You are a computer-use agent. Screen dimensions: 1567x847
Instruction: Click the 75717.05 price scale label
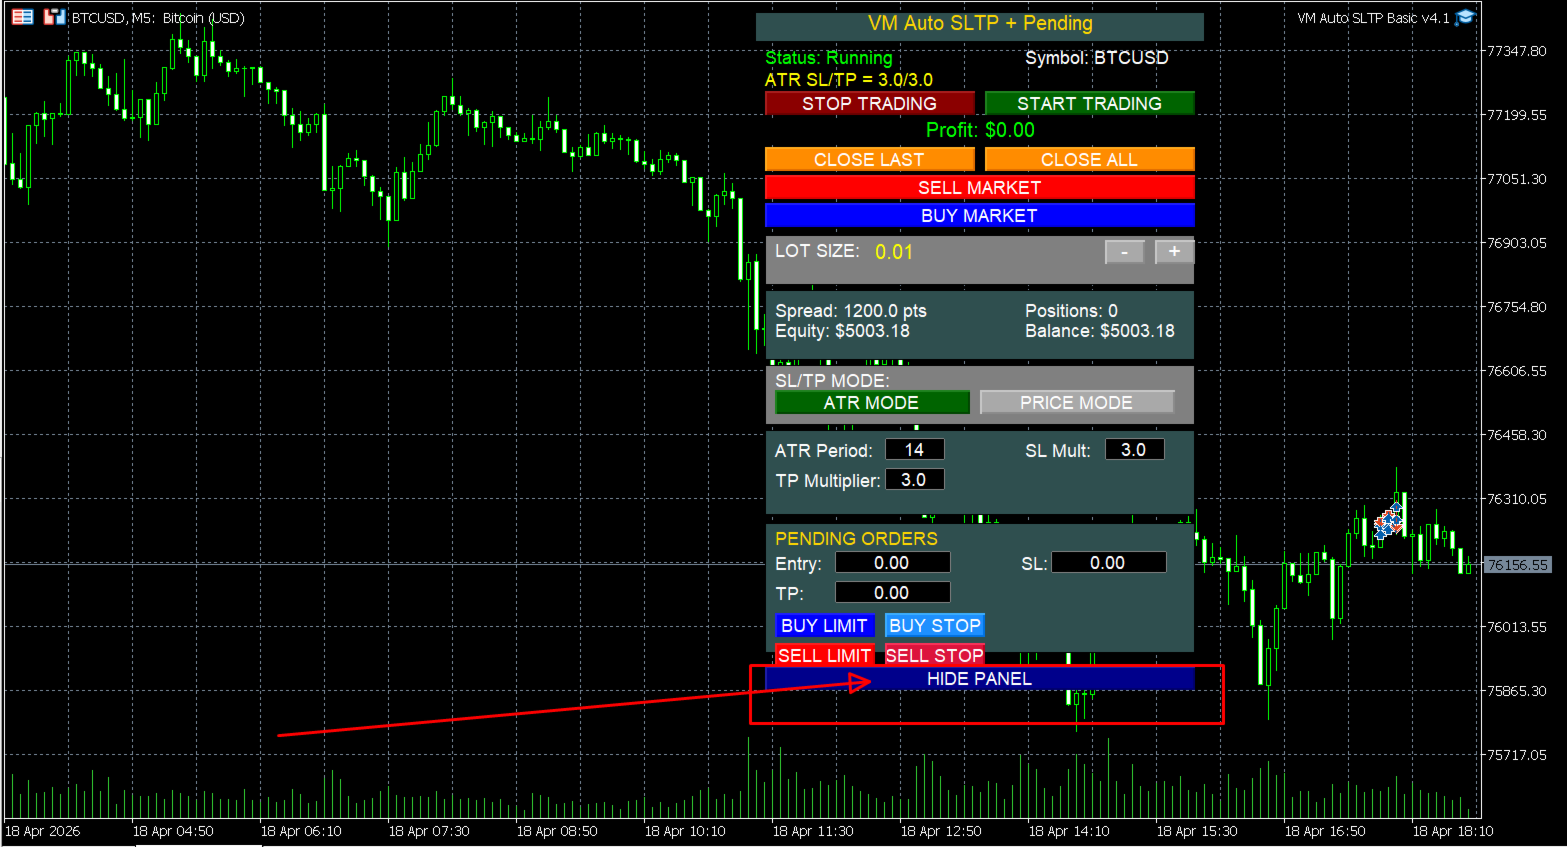click(x=1517, y=755)
